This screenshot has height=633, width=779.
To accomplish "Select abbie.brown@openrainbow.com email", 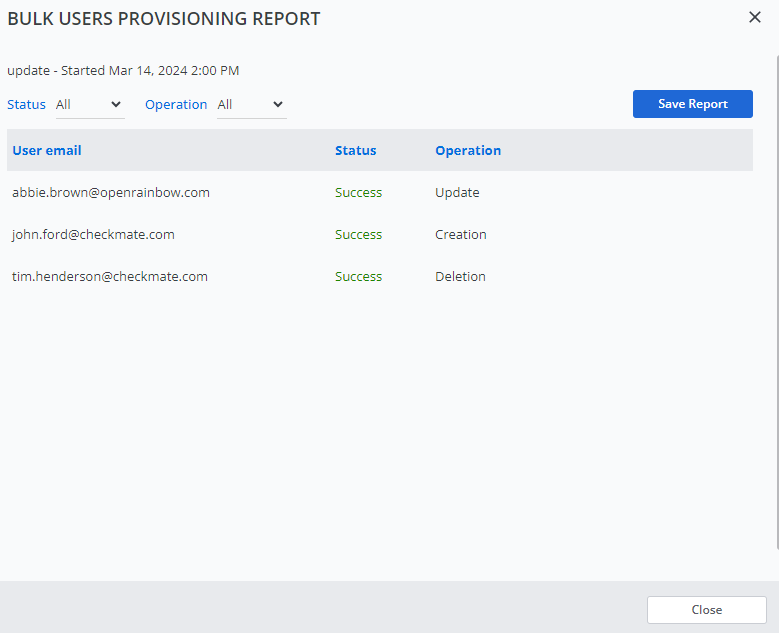I will (x=111, y=193).
